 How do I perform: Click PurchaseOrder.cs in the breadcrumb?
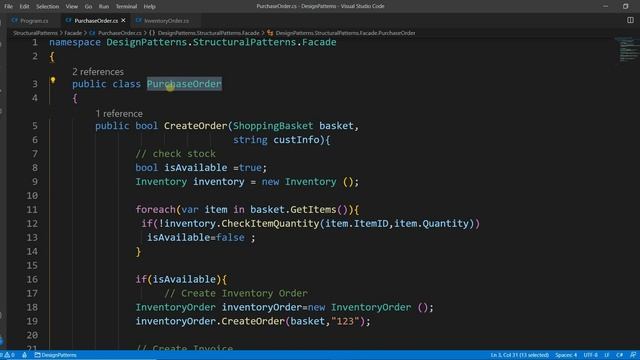point(120,33)
